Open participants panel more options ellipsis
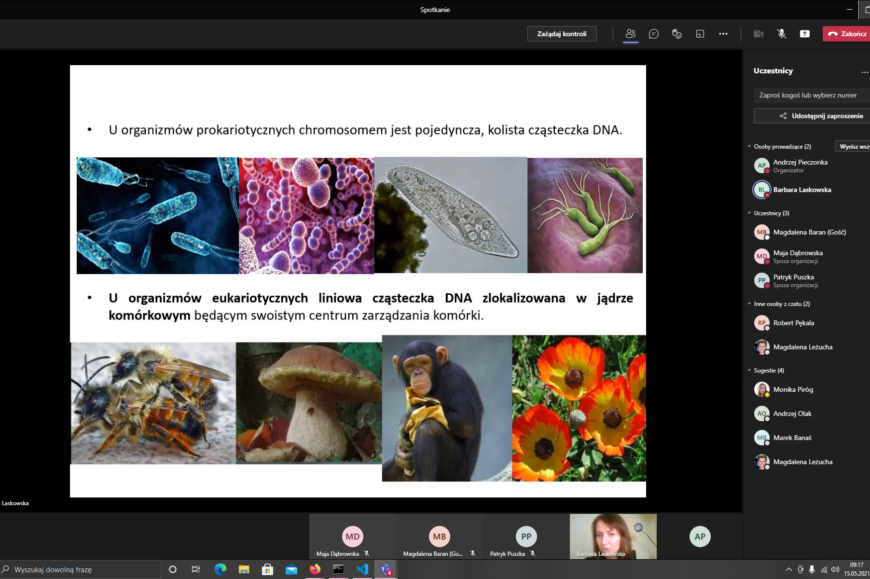 (x=864, y=72)
